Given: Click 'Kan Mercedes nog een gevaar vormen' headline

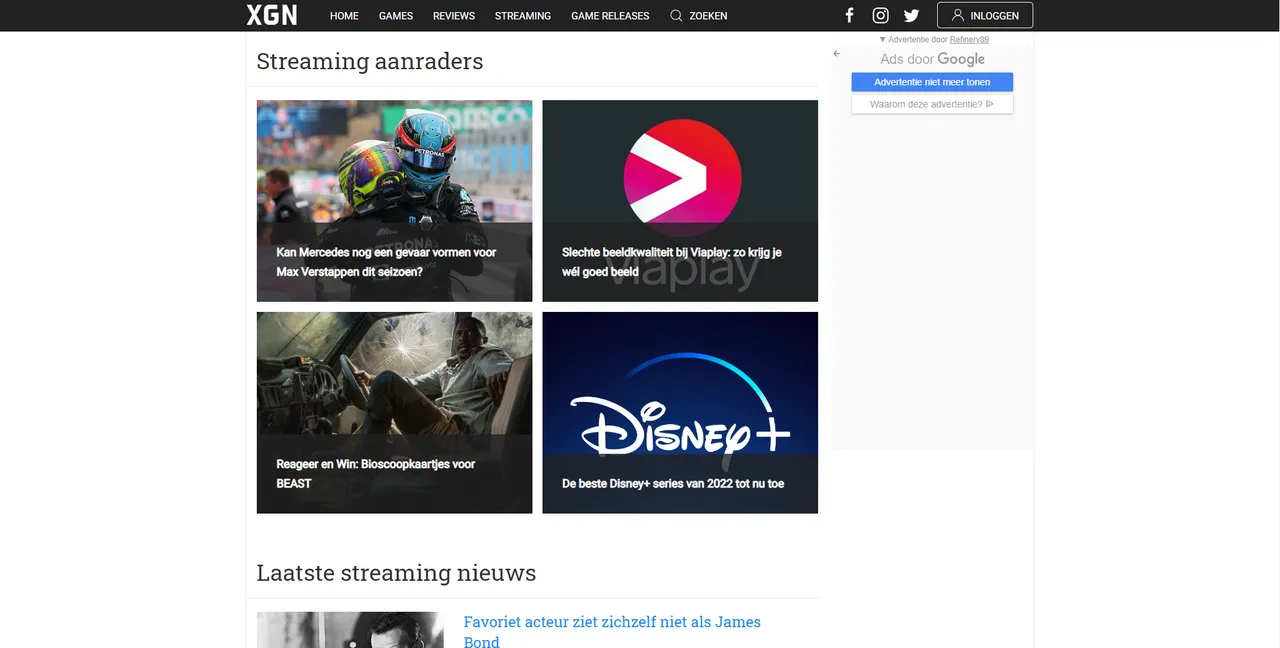Looking at the screenshot, I should click(386, 262).
